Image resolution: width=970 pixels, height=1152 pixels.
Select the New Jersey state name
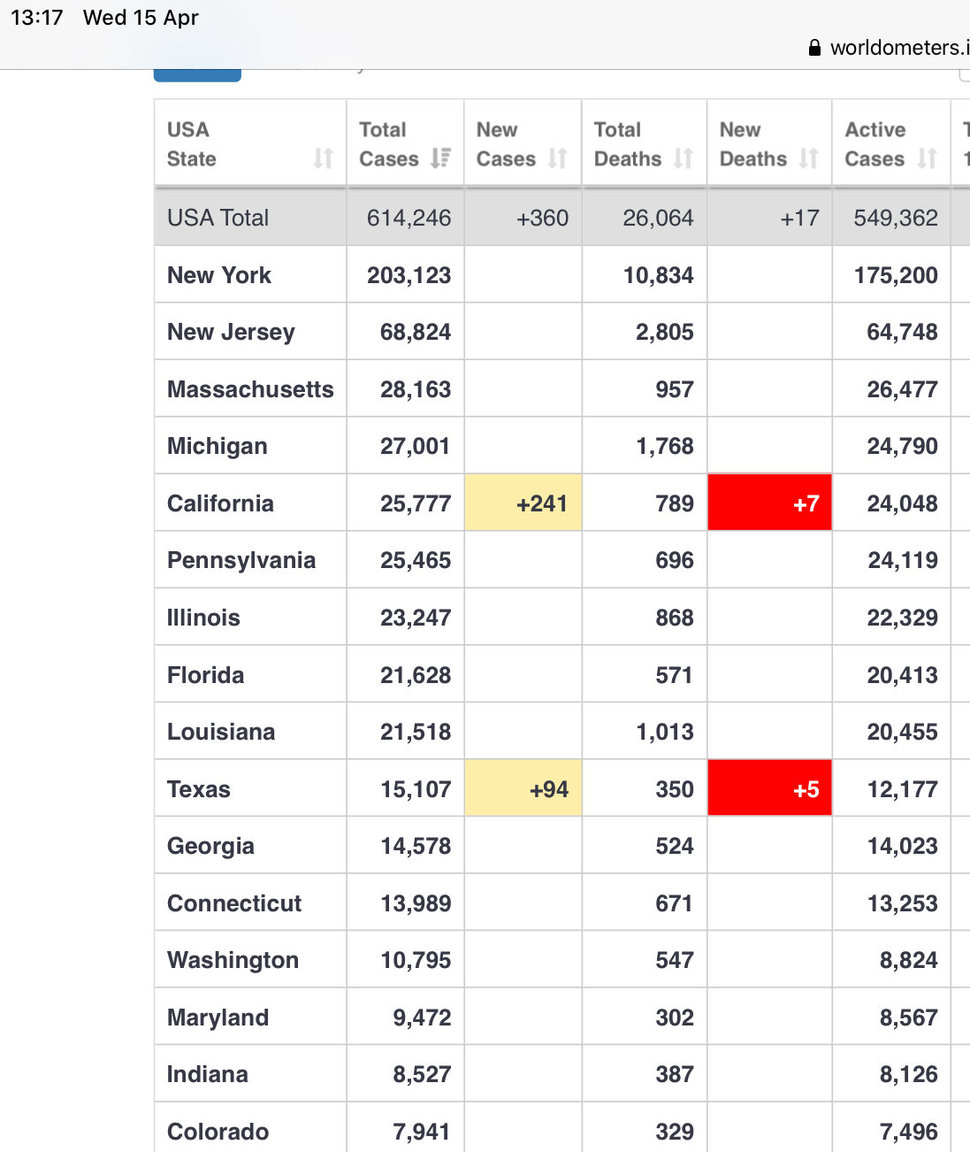click(231, 332)
